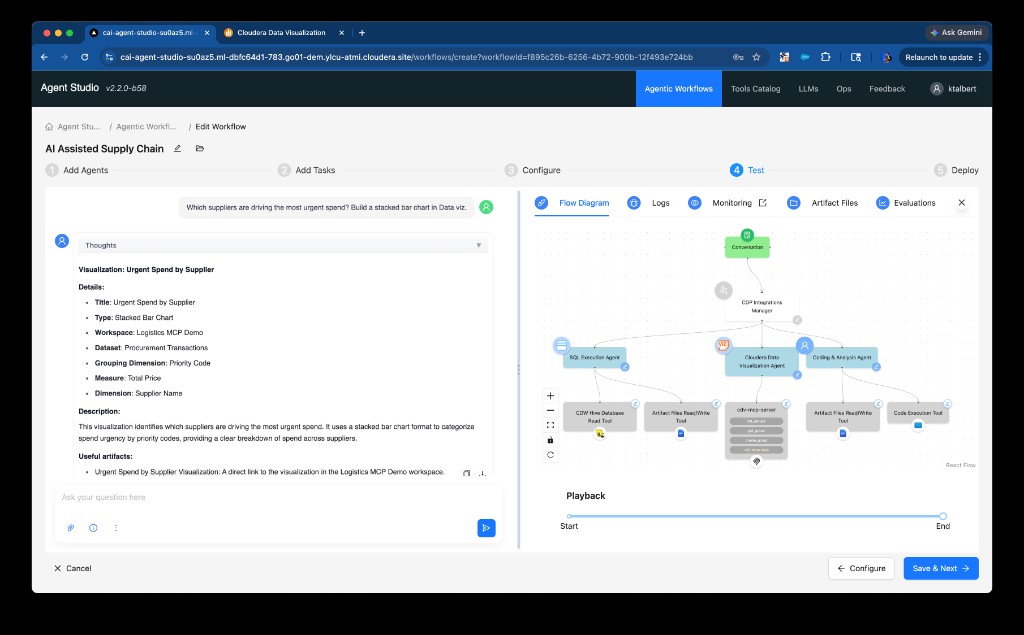Send the question with the blue arrow button

pyautogui.click(x=487, y=528)
